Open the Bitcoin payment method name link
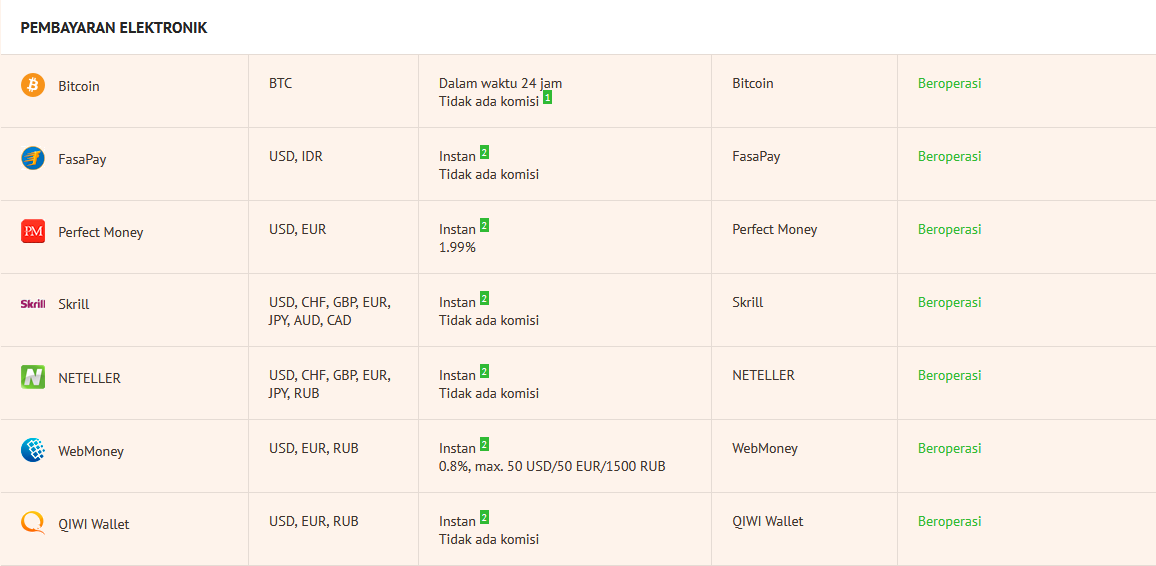This screenshot has width=1156, height=566. pos(78,86)
